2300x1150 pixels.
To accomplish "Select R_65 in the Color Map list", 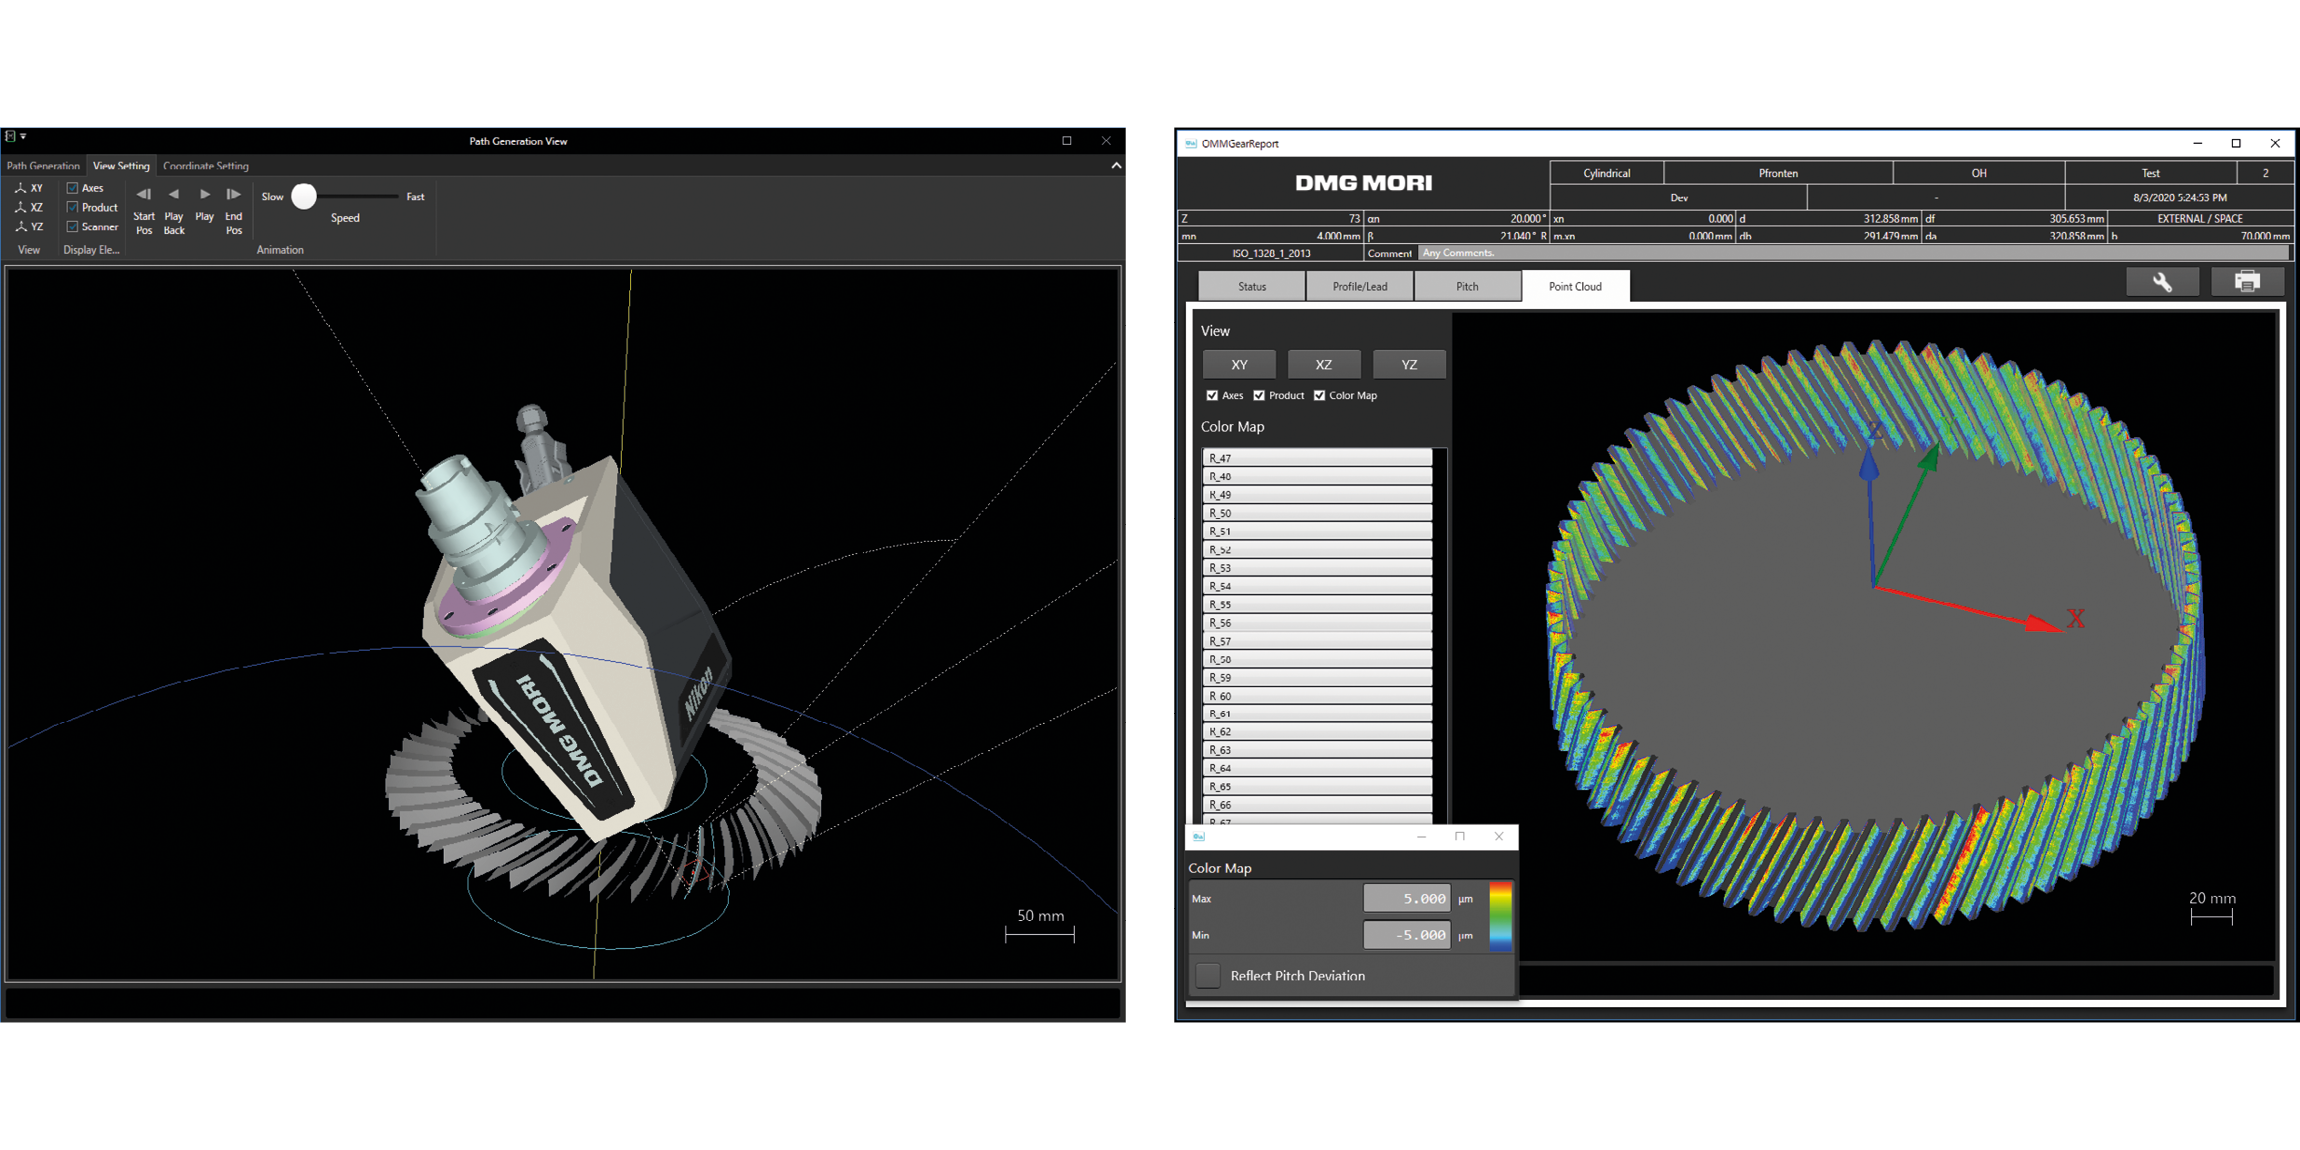I will 1317,786.
